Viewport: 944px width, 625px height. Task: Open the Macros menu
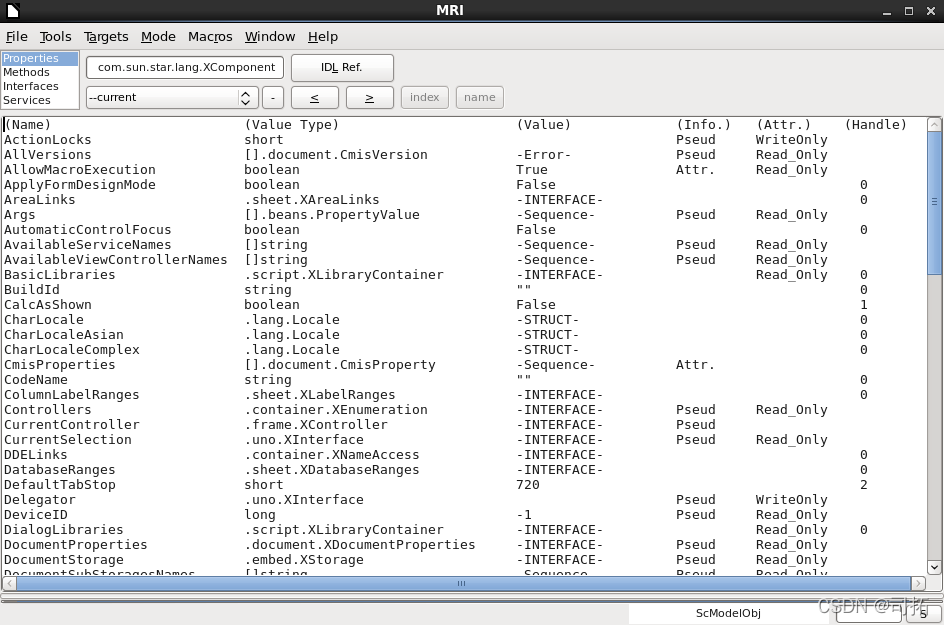pyautogui.click(x=210, y=37)
